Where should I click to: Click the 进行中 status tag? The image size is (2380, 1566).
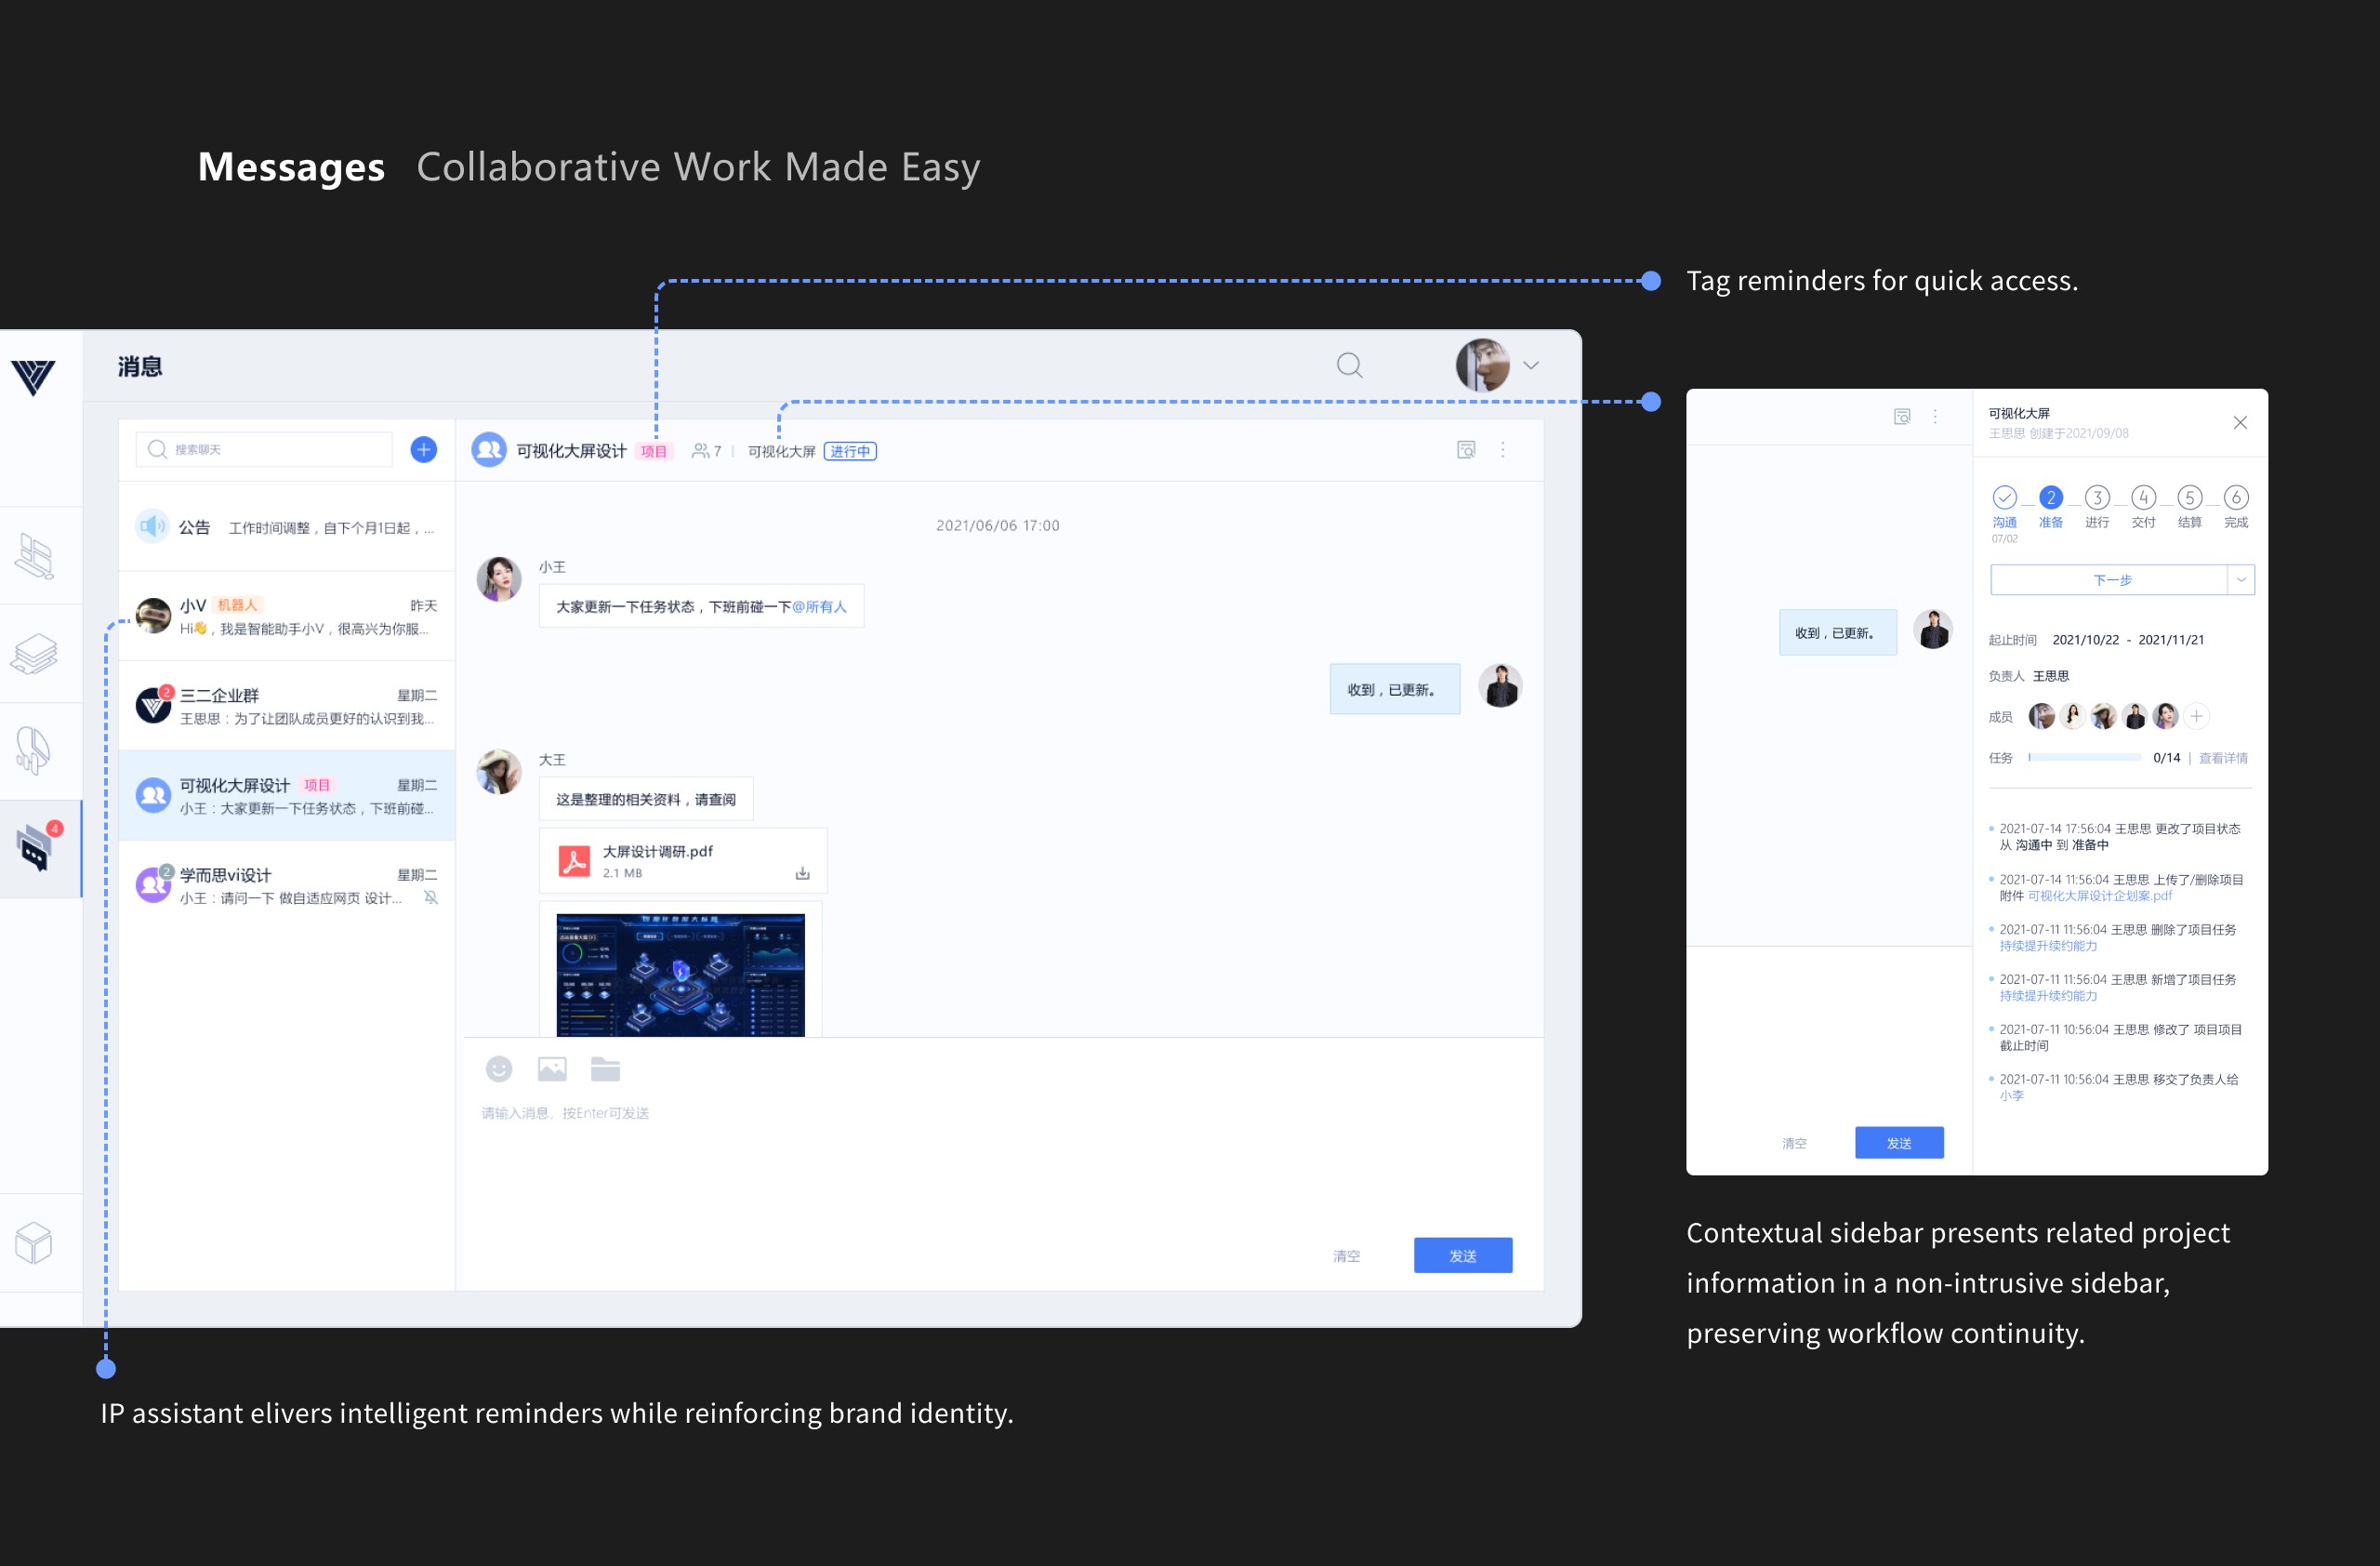point(849,452)
